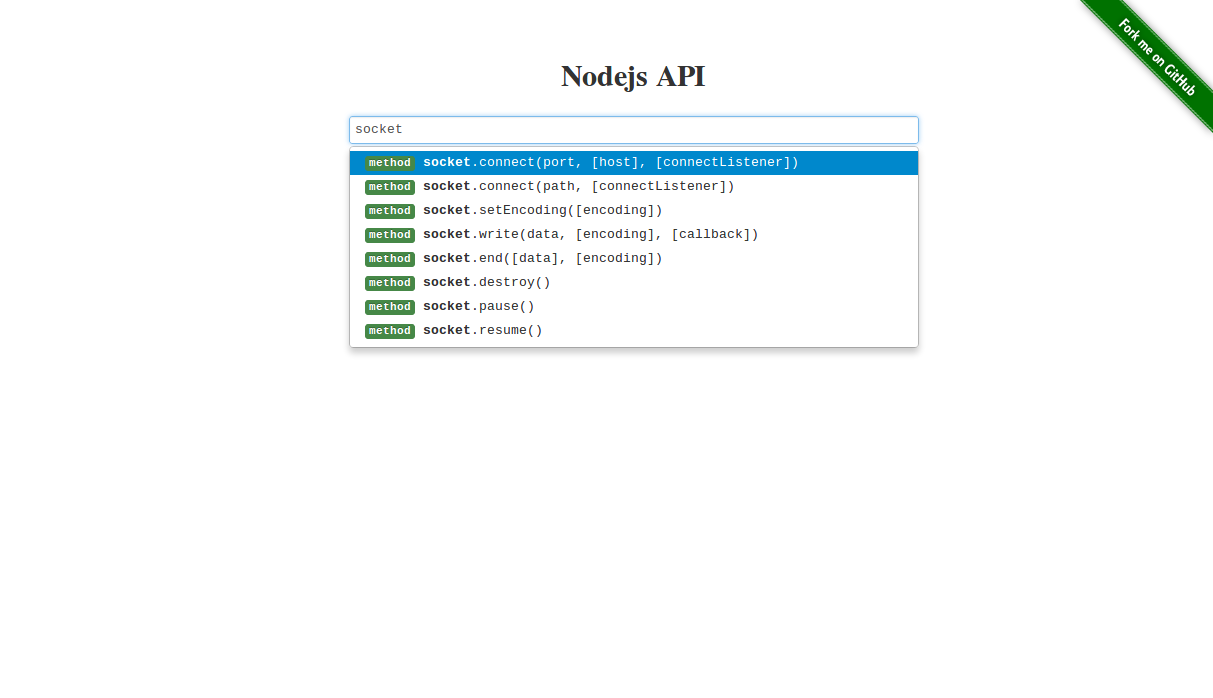Pick socket.pause() from the list
Image resolution: width=1213 pixels, height=698 pixels.
[633, 307]
